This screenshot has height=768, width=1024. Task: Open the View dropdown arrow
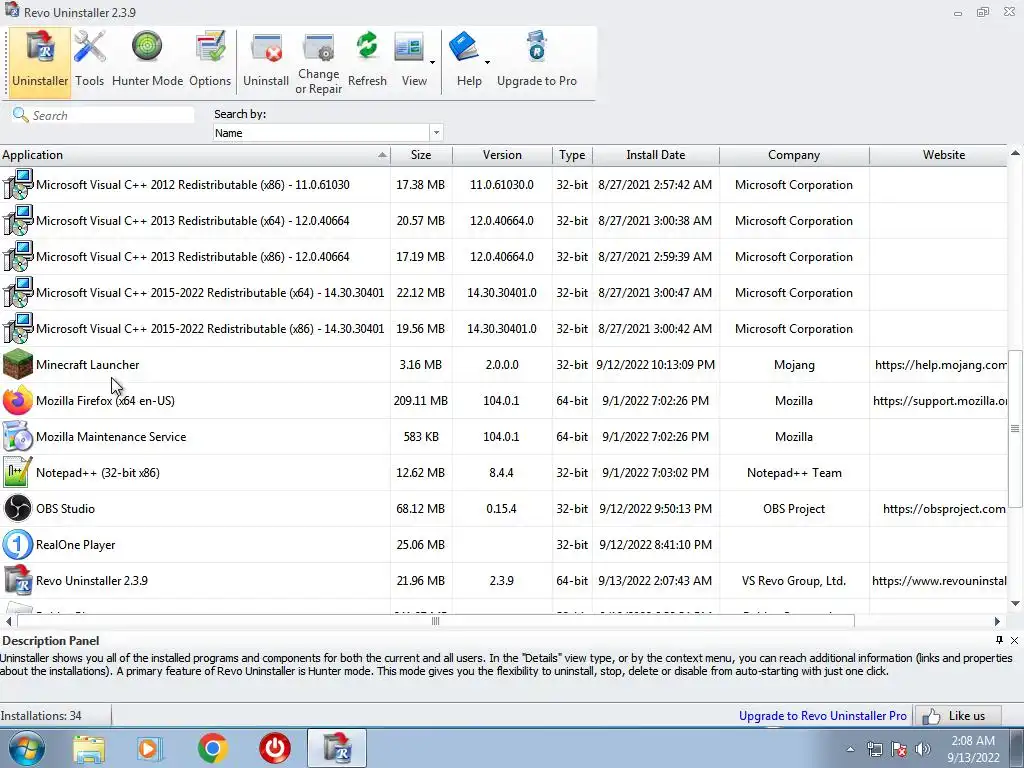click(x=432, y=63)
